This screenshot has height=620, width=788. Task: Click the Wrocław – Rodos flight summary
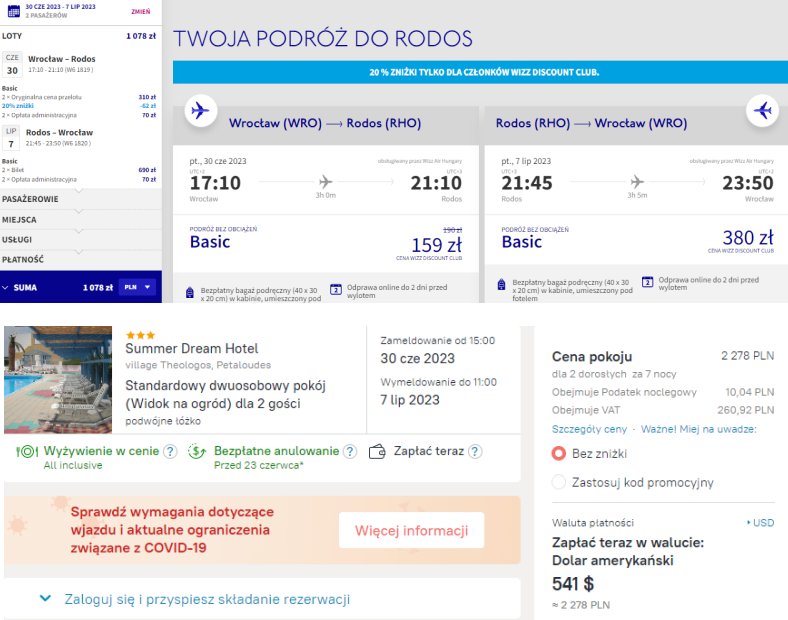click(x=61, y=64)
